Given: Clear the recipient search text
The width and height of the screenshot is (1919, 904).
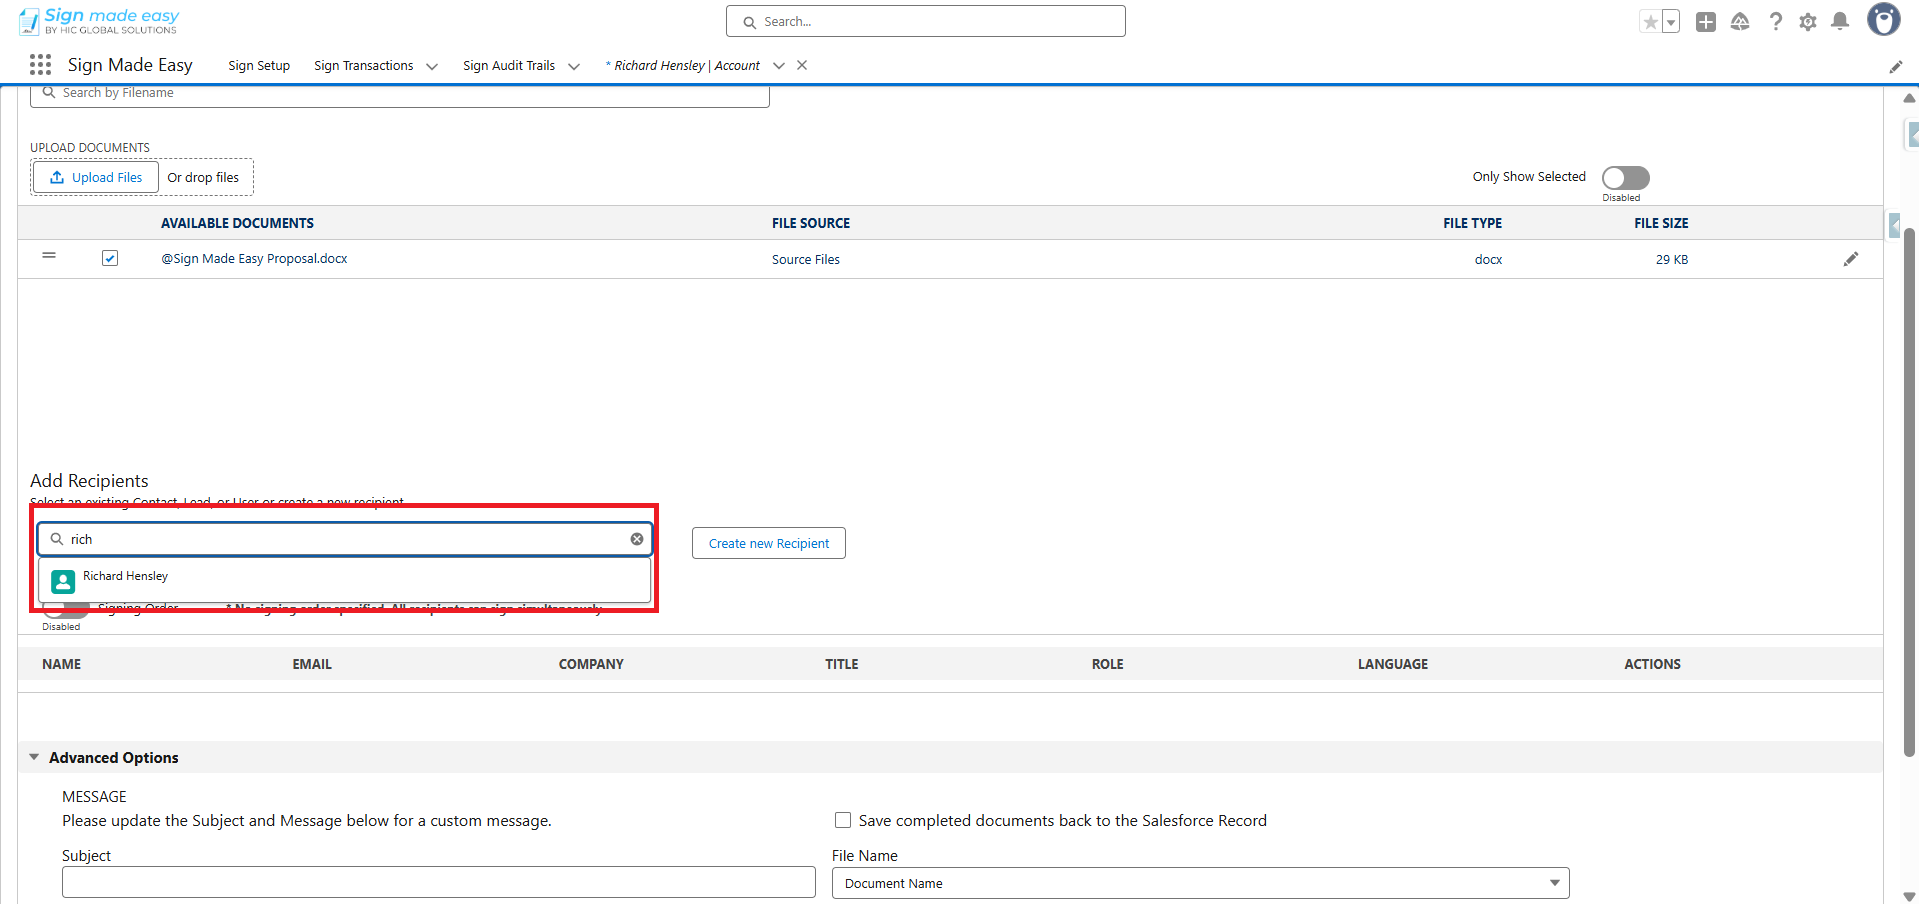Looking at the screenshot, I should click(637, 539).
